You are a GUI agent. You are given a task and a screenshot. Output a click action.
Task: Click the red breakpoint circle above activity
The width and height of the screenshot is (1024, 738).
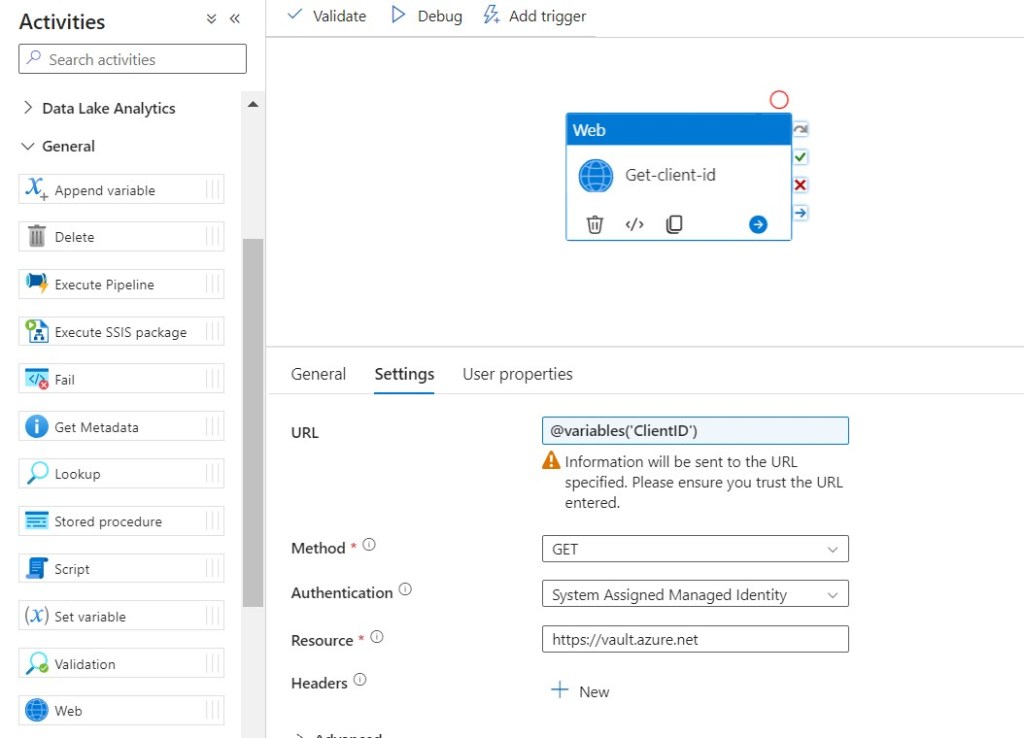pyautogui.click(x=779, y=100)
